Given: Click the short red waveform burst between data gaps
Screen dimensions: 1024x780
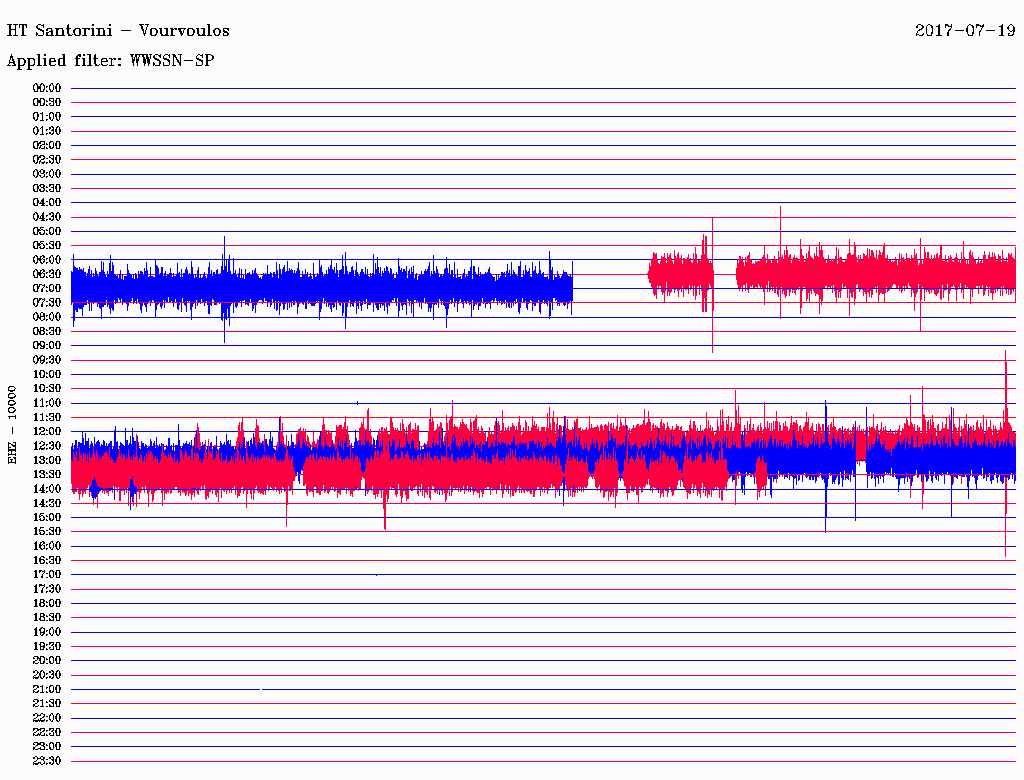Looking at the screenshot, I should tap(680, 272).
